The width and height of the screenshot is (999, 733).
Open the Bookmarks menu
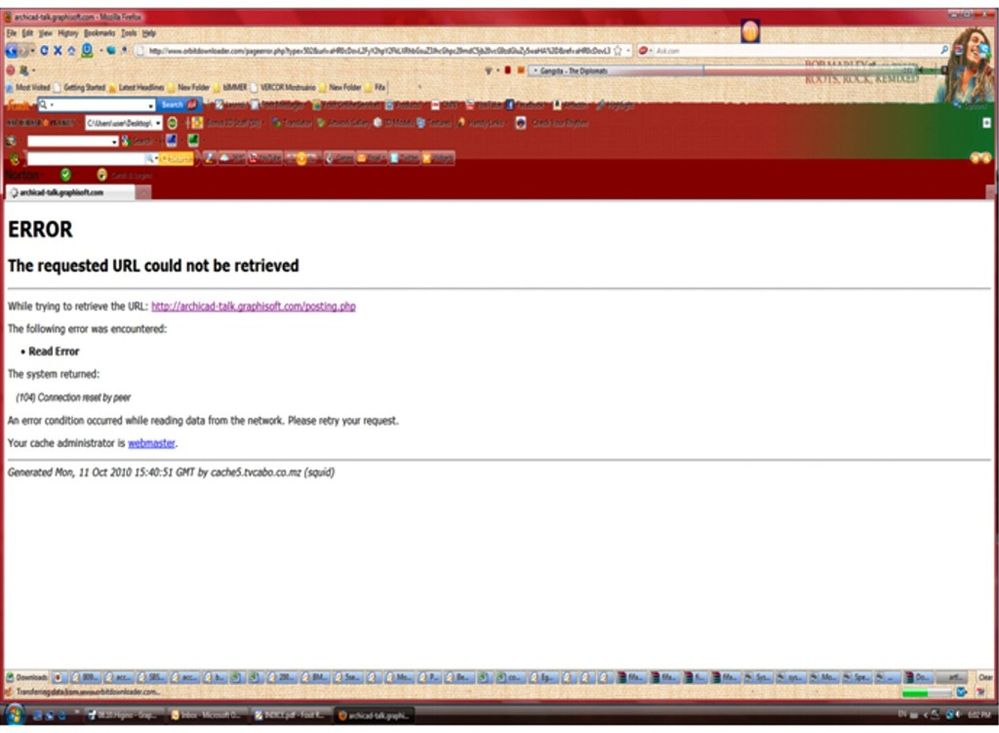coord(99,33)
